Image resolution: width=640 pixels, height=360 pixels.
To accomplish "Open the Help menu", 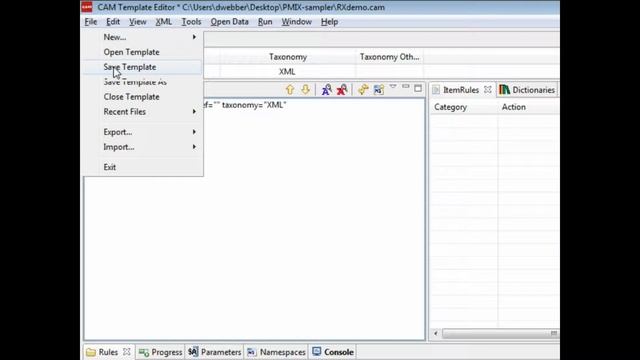I will tap(329, 22).
